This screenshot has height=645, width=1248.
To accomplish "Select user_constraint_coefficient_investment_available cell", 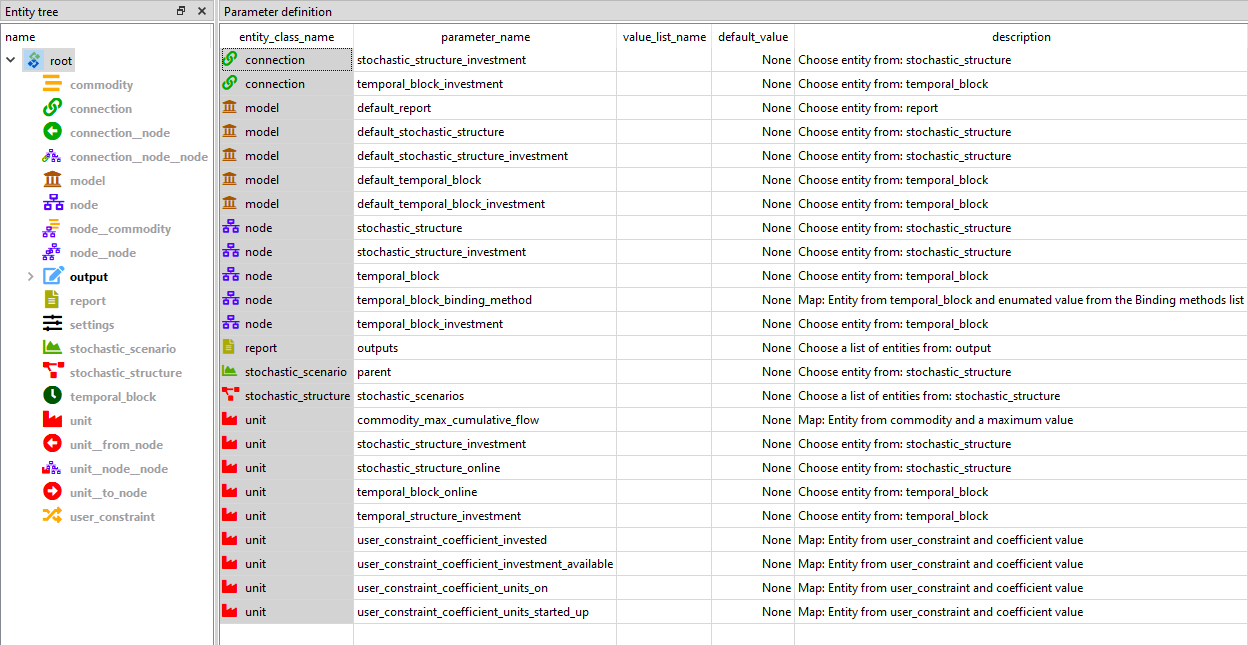I will pos(485,564).
